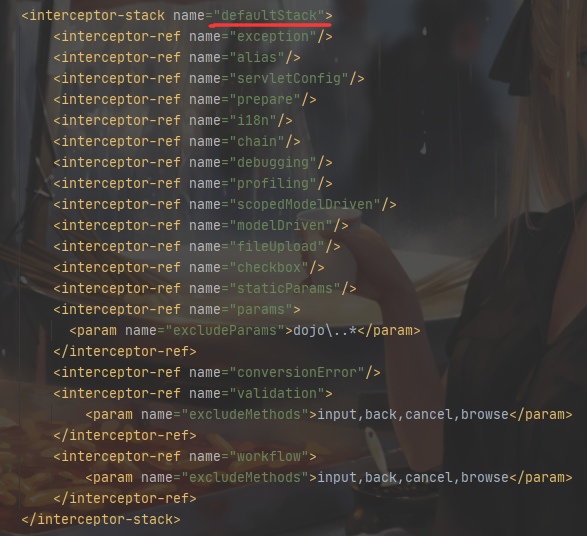Select the "servletConfig" attribute value
587x536 pixels.
click(289, 78)
